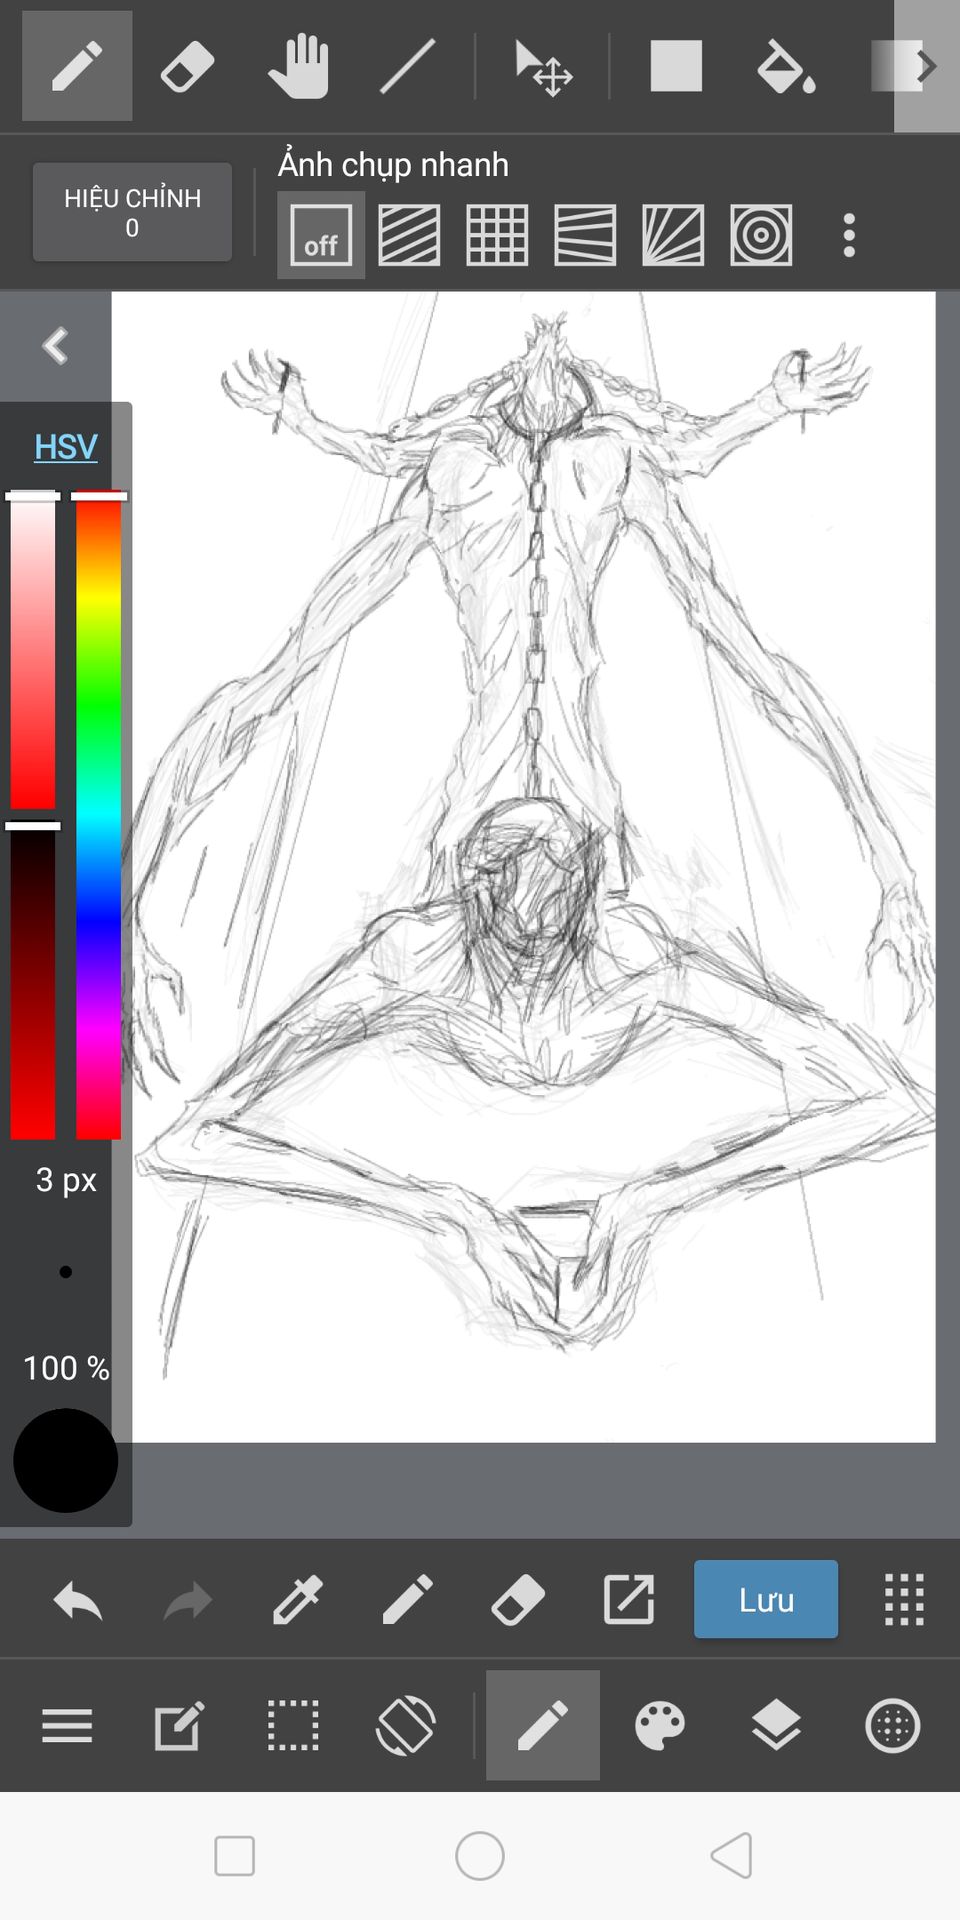This screenshot has width=960, height=1920.
Task: Enable the grid snap guide
Action: coord(497,235)
